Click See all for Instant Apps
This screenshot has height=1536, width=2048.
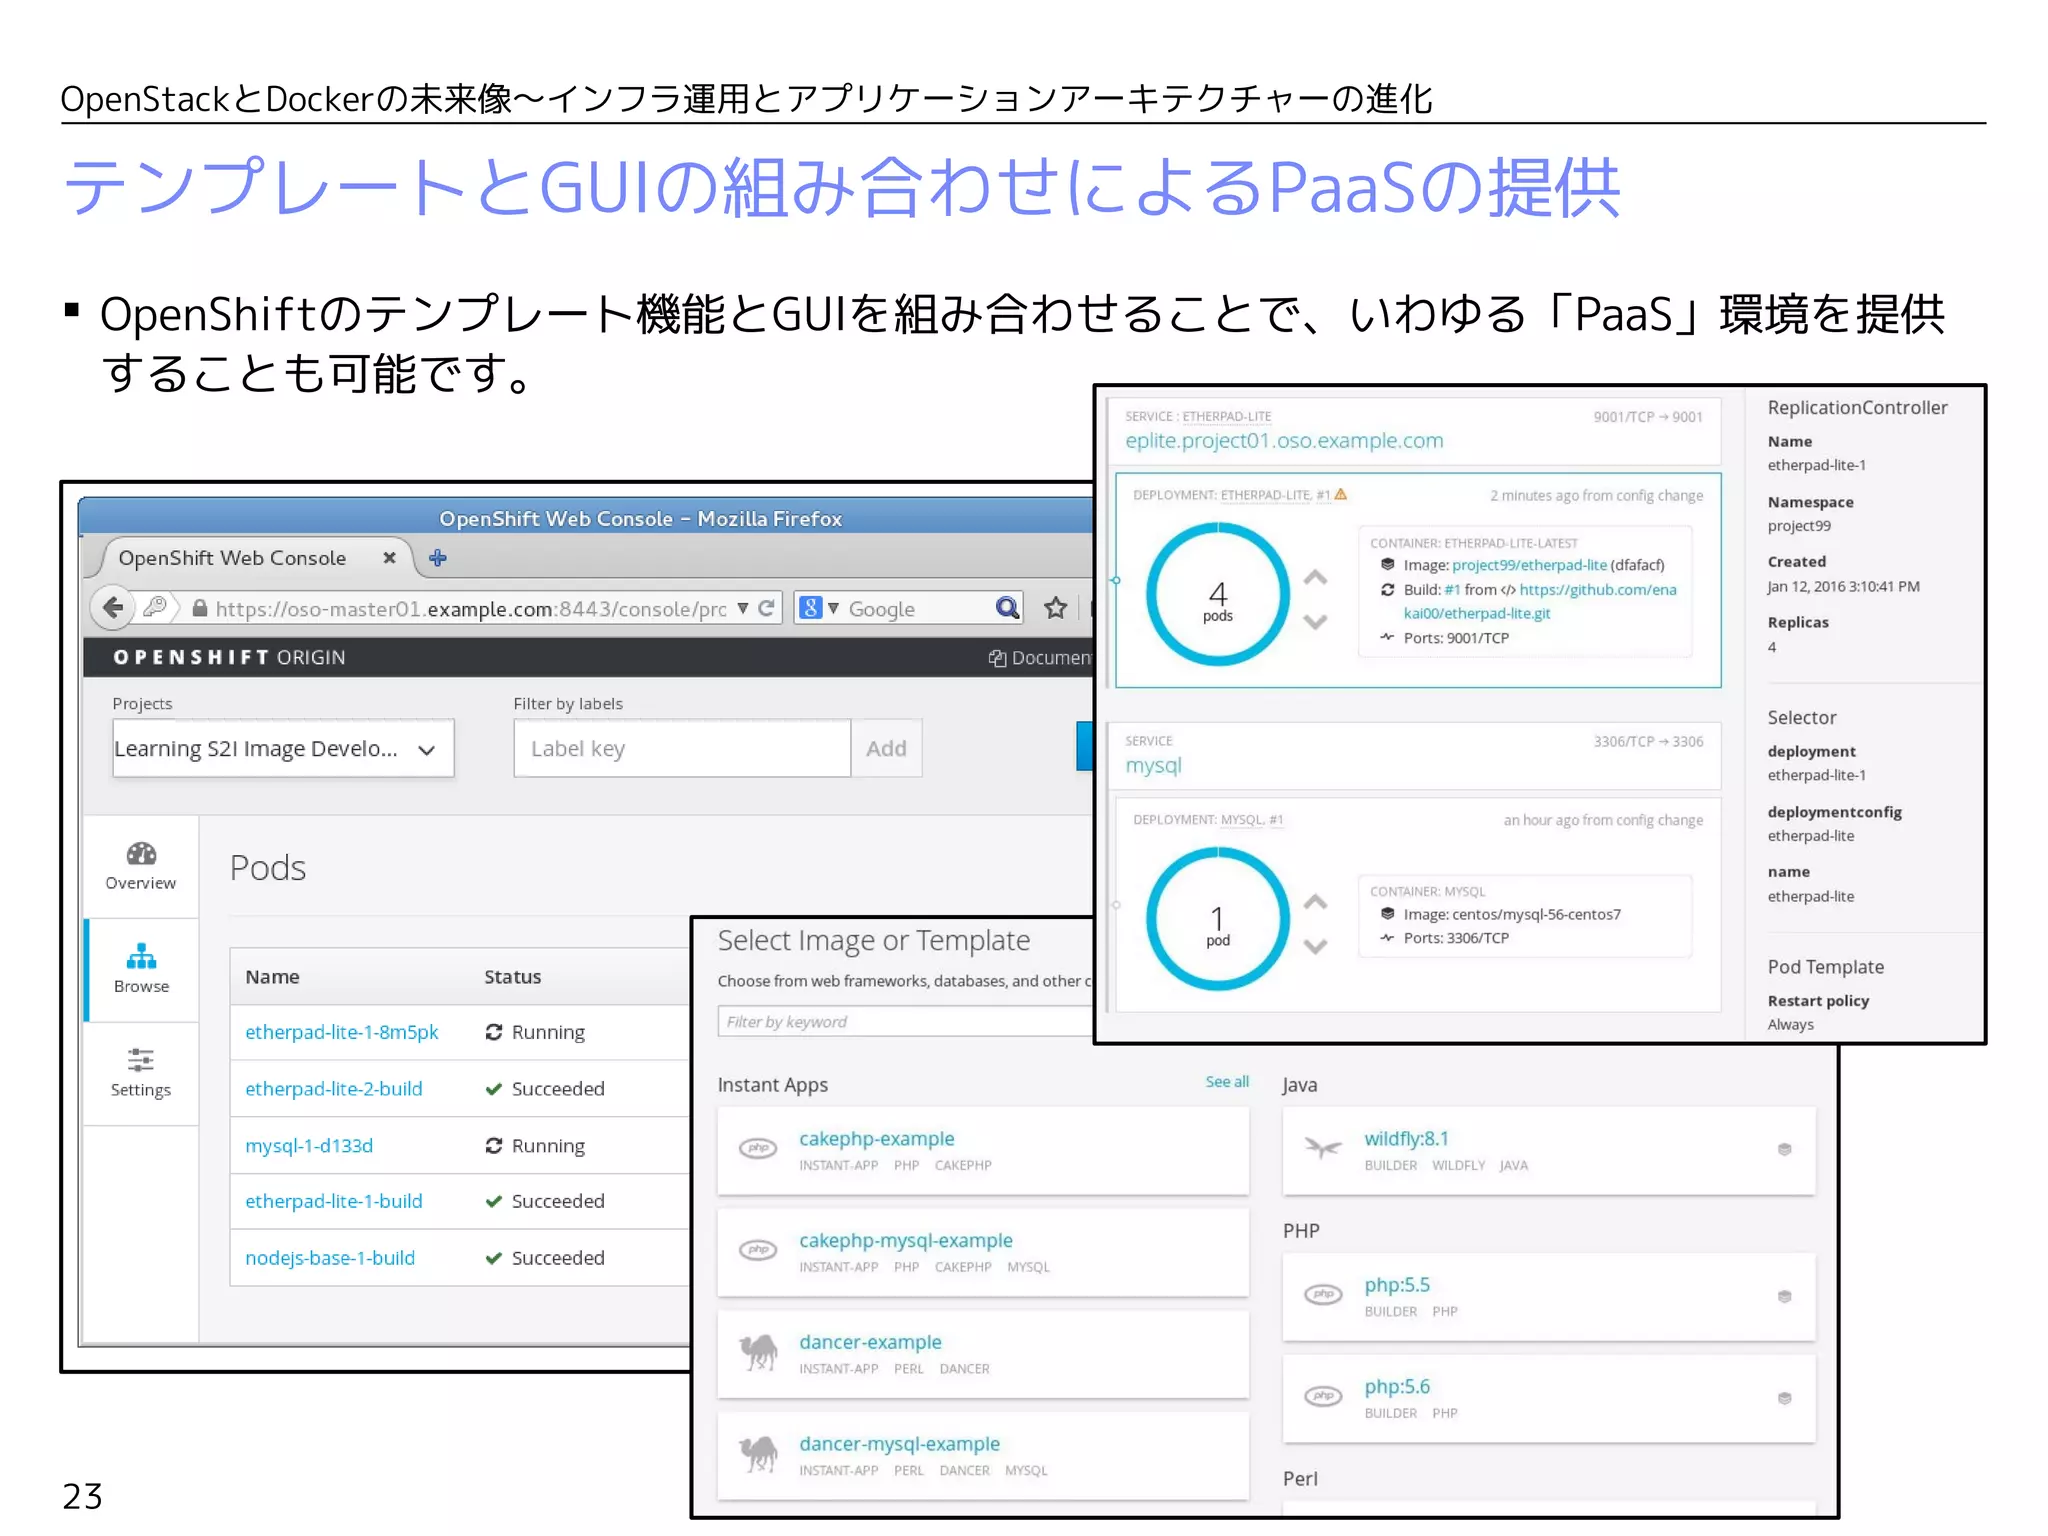click(x=1227, y=1082)
